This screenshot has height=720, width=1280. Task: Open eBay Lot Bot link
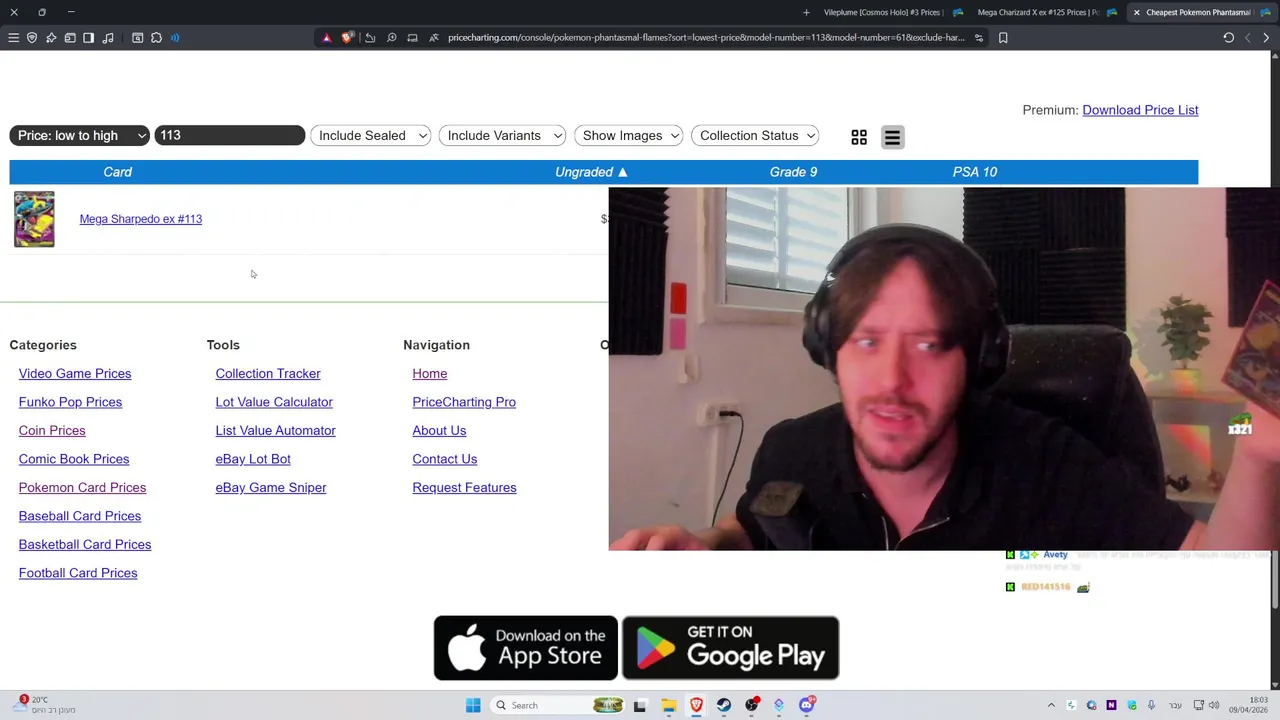[253, 459]
